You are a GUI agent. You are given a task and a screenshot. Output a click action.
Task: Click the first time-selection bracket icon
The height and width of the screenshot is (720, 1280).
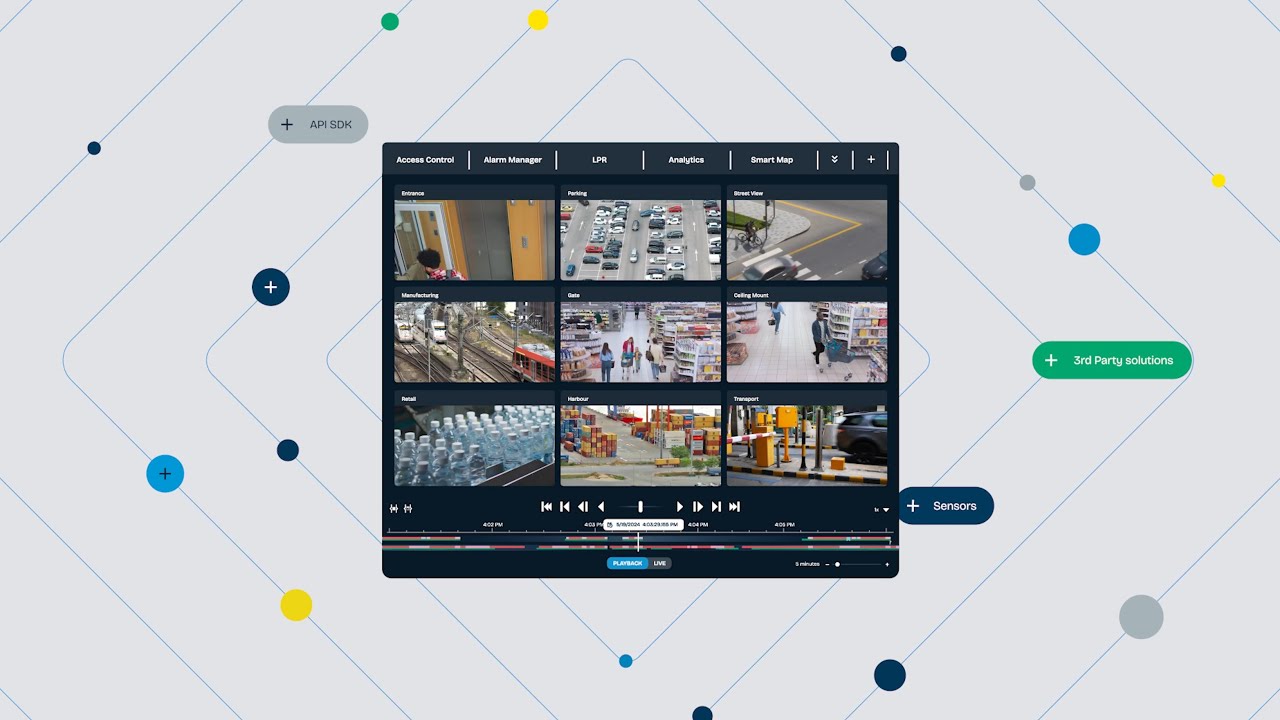[394, 508]
